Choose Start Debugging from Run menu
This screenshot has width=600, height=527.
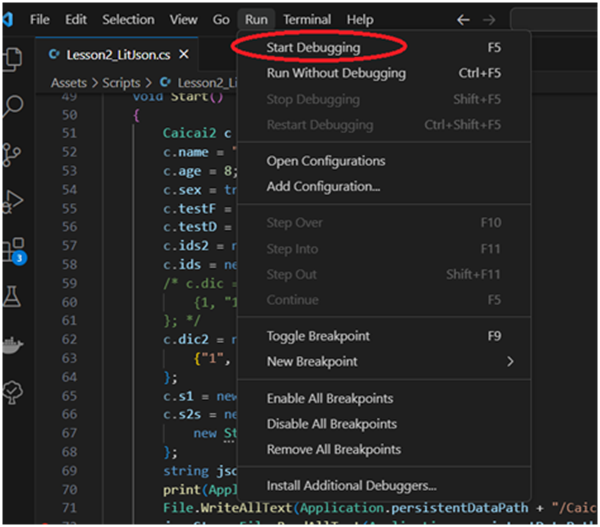(x=384, y=47)
